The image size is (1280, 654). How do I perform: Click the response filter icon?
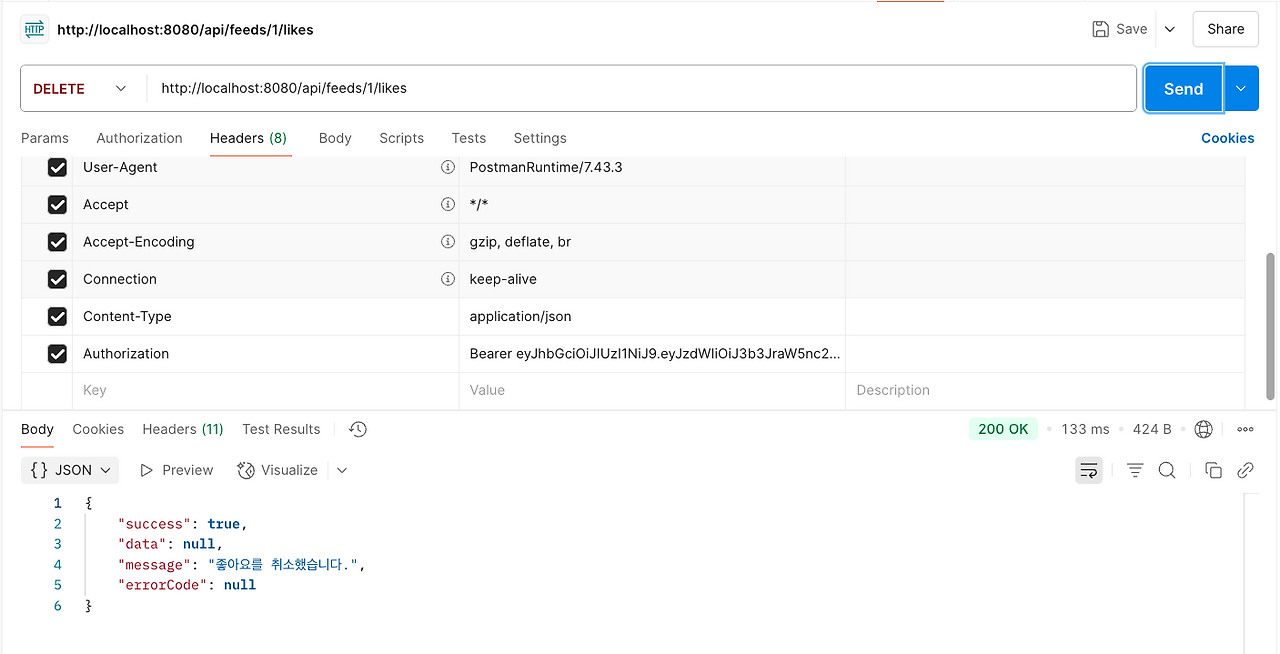coord(1135,470)
